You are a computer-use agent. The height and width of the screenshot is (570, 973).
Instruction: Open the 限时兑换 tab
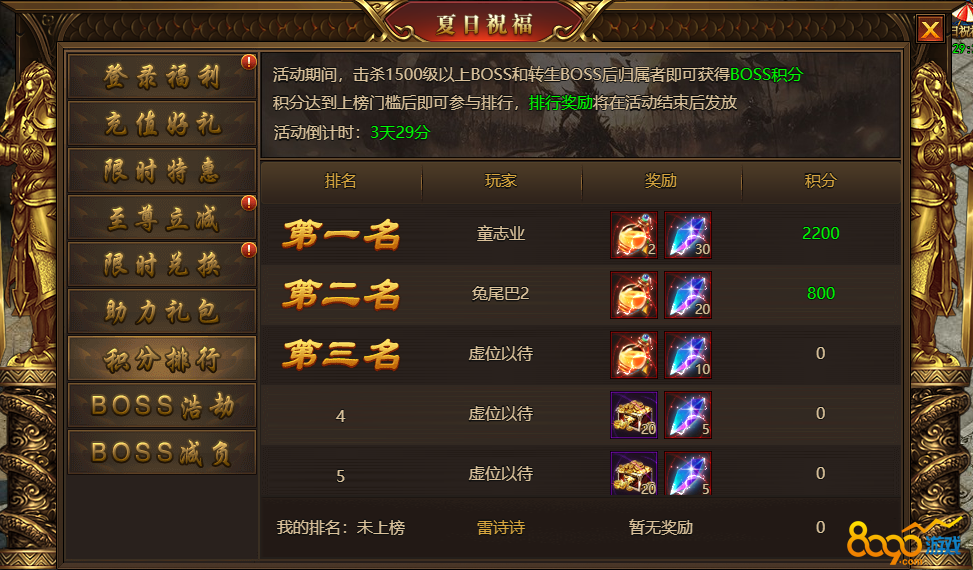(x=162, y=265)
